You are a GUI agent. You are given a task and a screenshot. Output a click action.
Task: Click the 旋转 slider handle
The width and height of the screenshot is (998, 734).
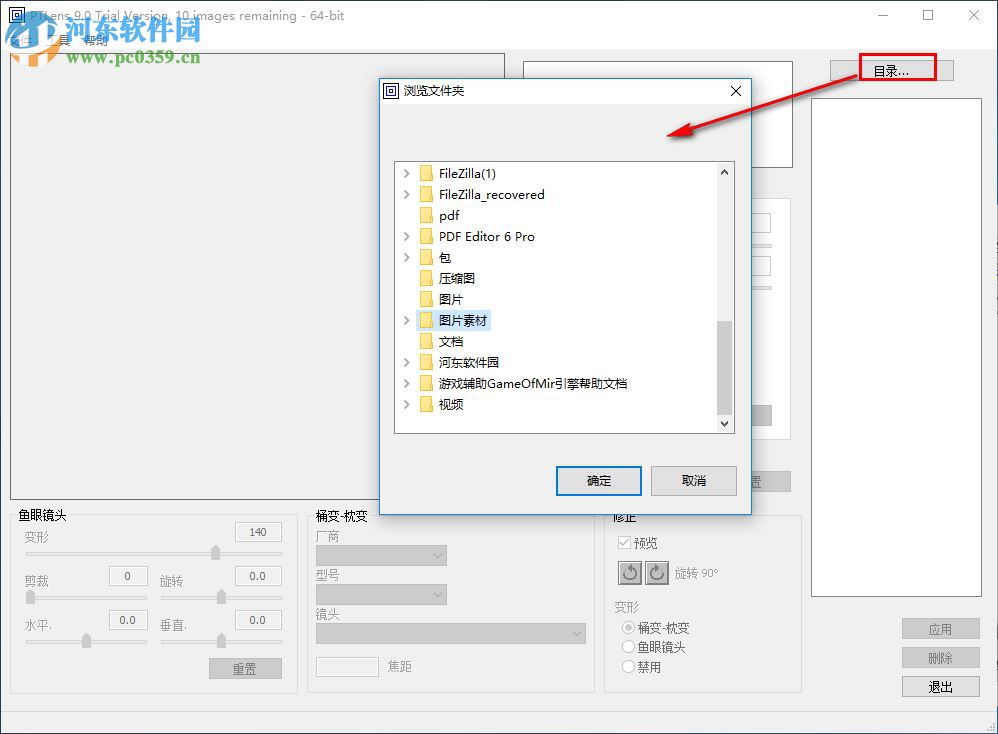221,596
